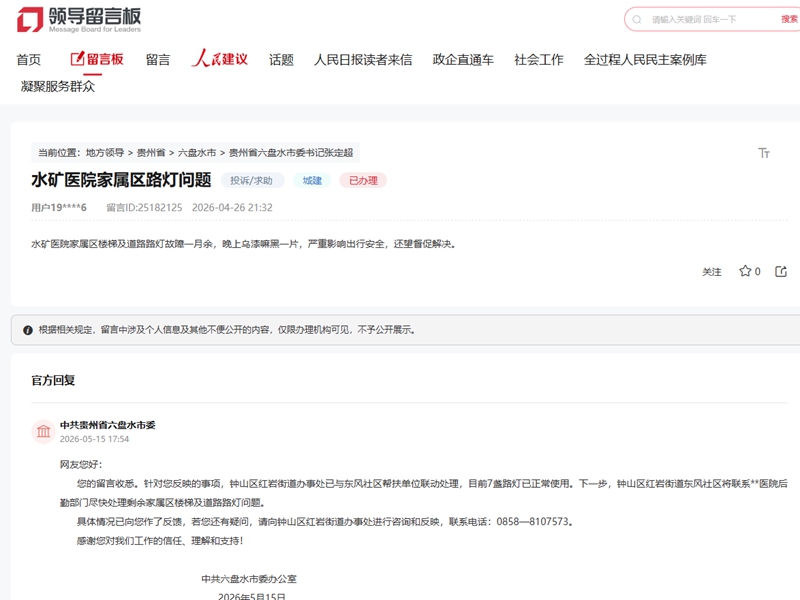Screen dimensions: 800x600
Task: Open the 凝聚服务群众 navigation item
Action: click(x=58, y=86)
